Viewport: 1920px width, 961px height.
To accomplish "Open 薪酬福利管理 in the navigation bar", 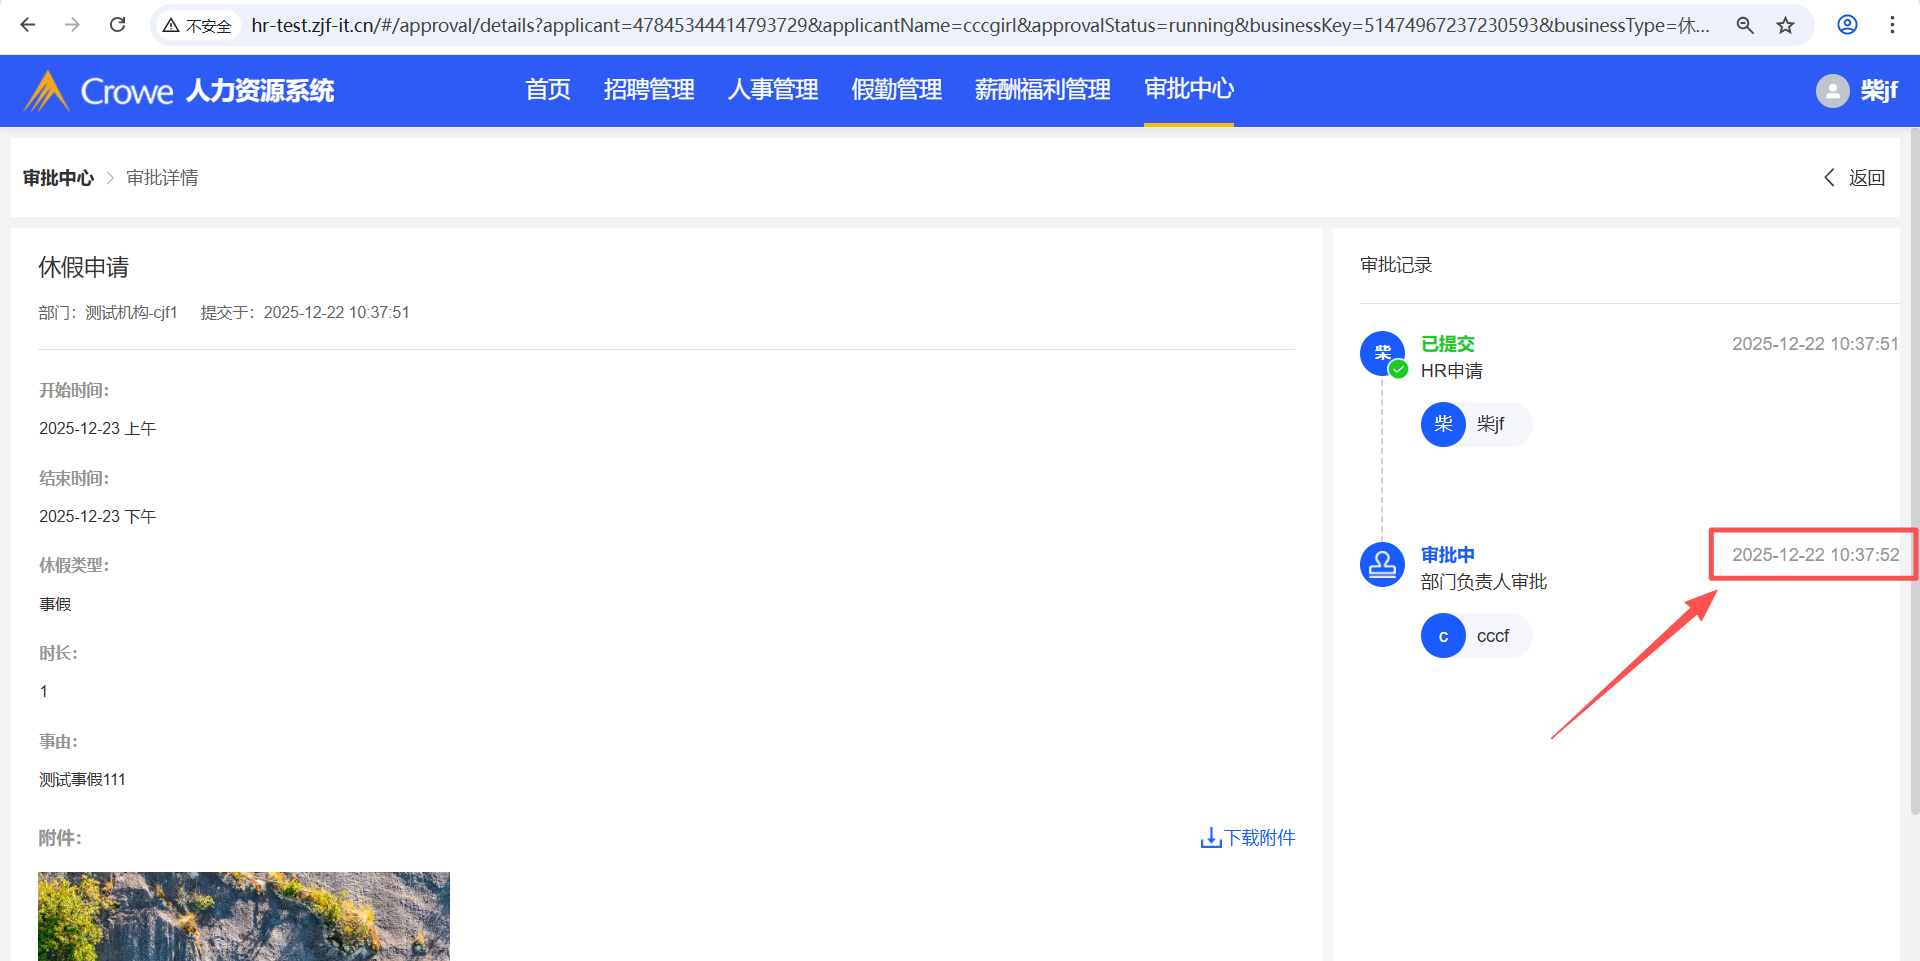I will pos(1042,90).
